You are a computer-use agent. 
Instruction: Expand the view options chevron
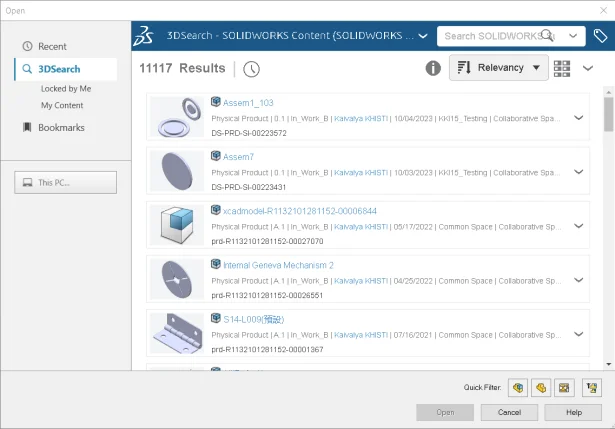coord(588,68)
